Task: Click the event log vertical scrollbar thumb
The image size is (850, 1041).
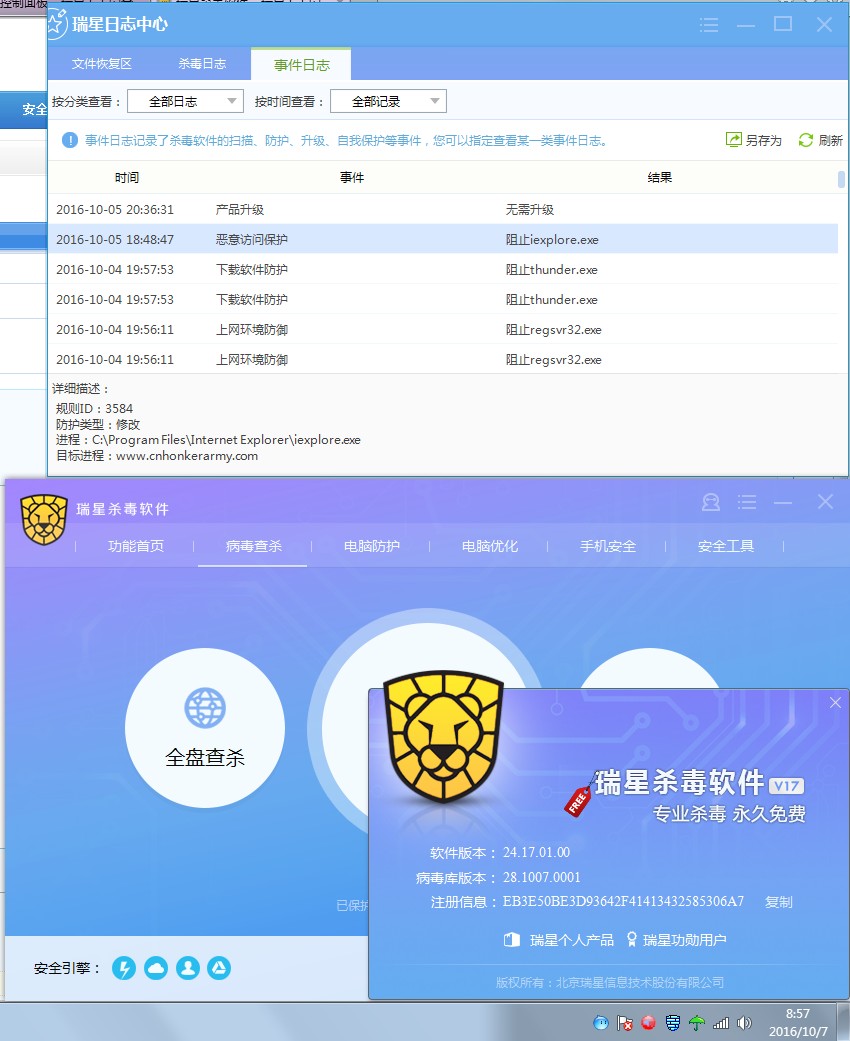Action: coord(841,179)
